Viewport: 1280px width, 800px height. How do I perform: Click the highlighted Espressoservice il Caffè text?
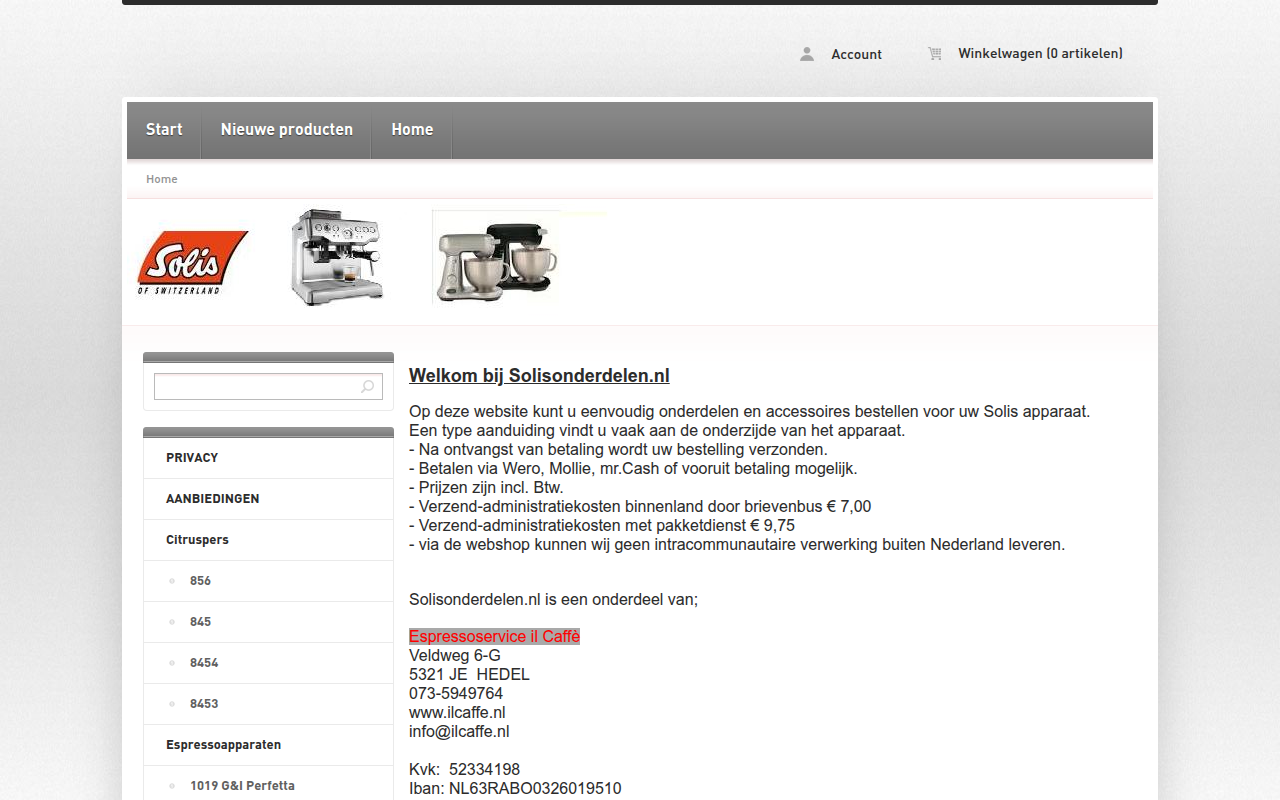pos(494,637)
